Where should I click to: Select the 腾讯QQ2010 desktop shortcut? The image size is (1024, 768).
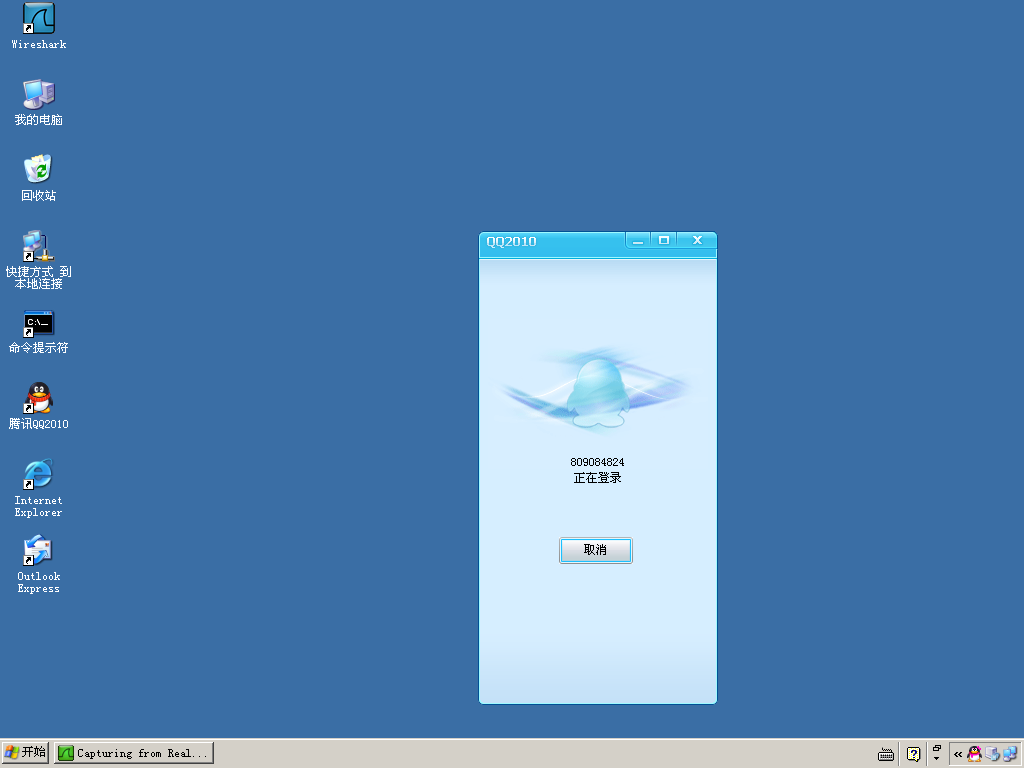pos(39,406)
